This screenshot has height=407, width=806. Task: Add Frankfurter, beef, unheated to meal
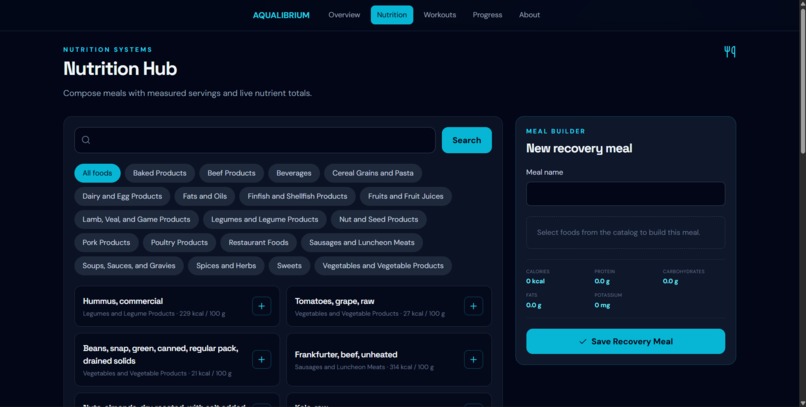coord(473,360)
